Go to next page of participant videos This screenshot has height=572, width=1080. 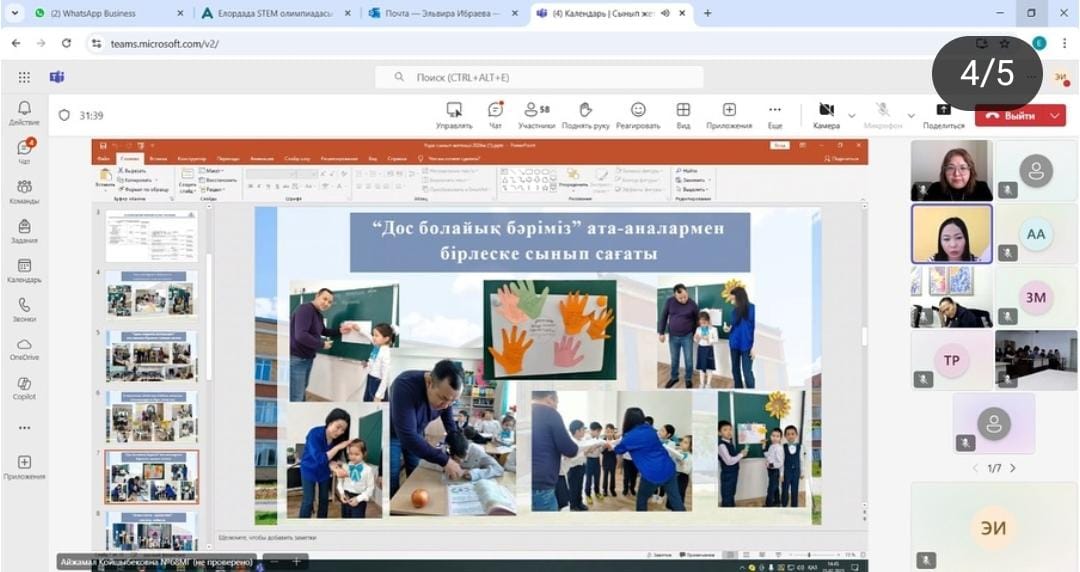pyautogui.click(x=1013, y=468)
